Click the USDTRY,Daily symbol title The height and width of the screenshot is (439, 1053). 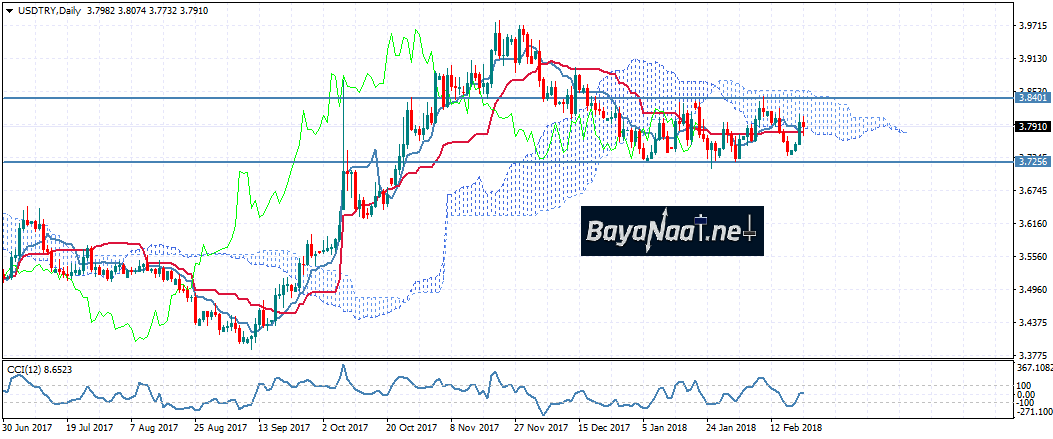46,8
